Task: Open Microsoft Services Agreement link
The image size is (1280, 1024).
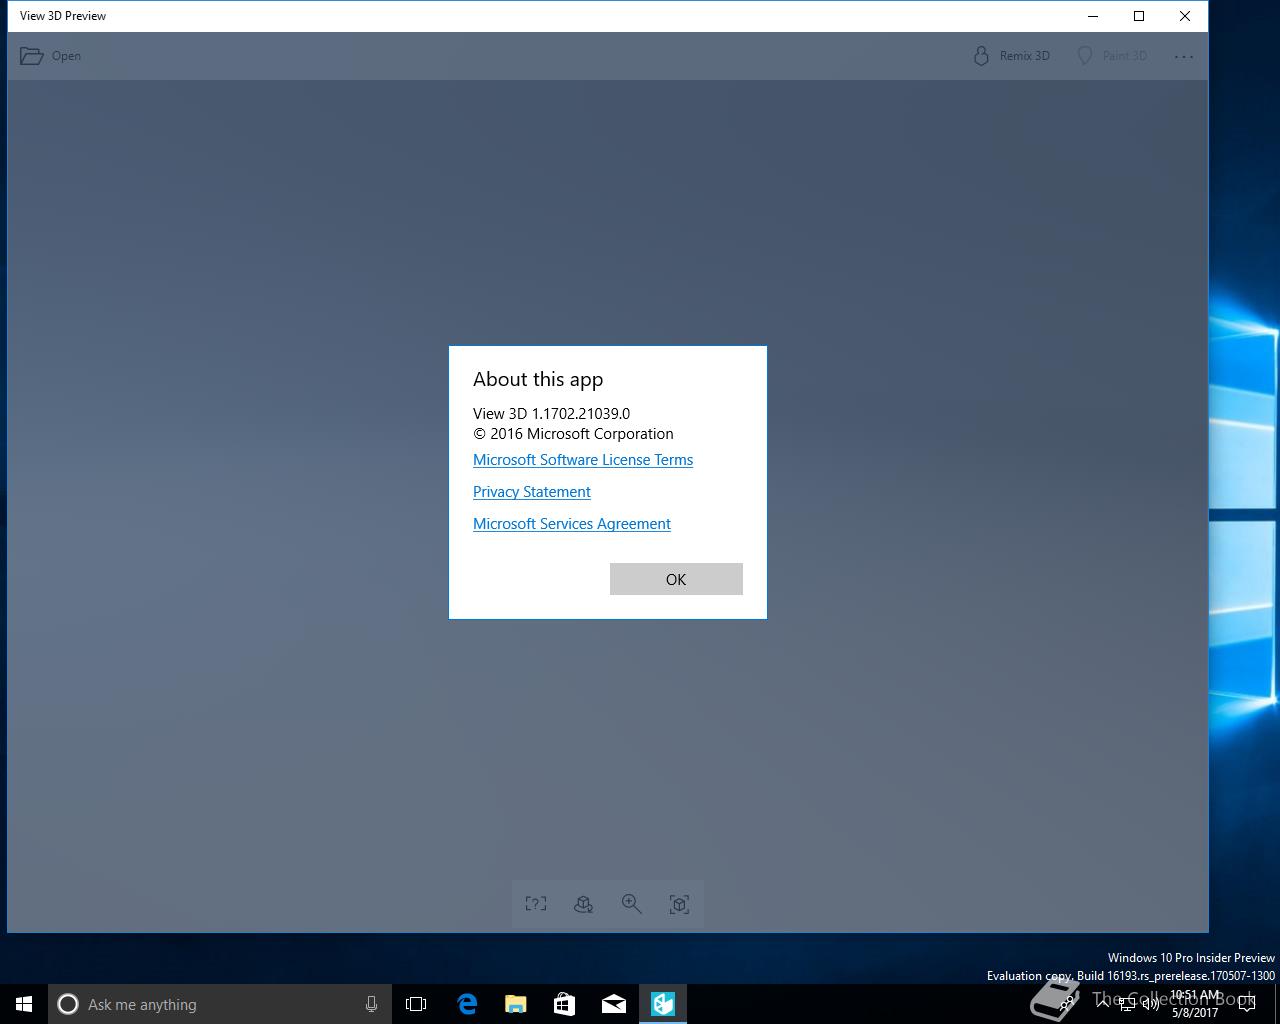Action: pyautogui.click(x=572, y=524)
